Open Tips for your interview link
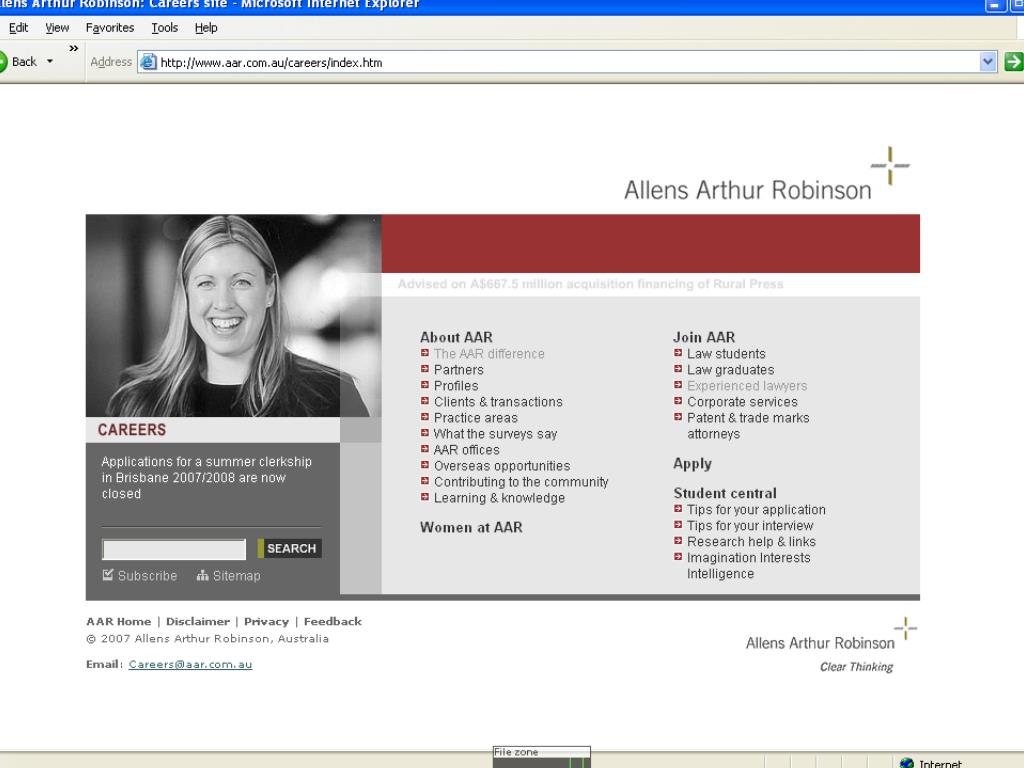This screenshot has height=768, width=1024. 750,526
